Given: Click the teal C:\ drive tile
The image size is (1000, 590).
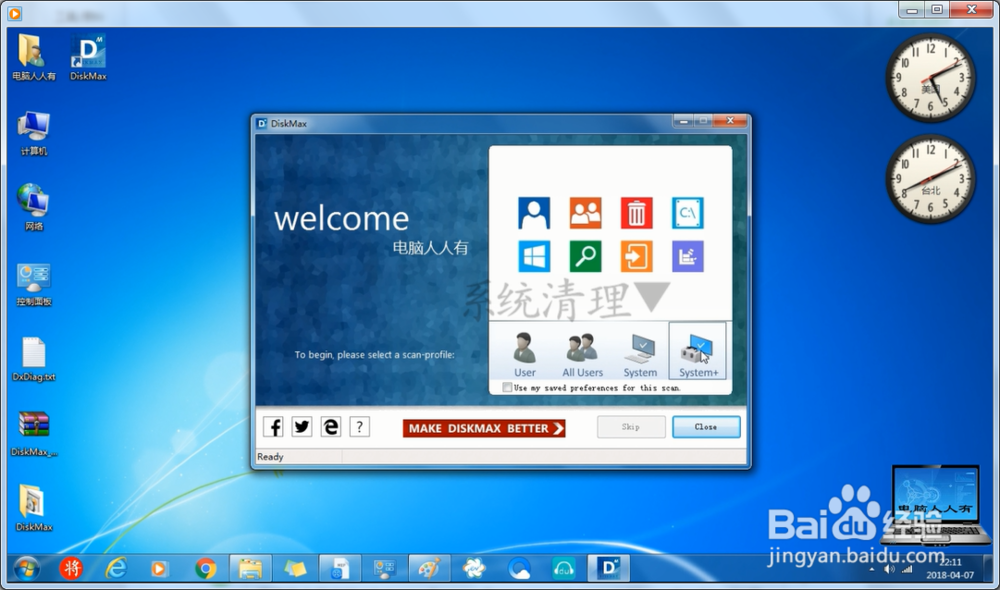Looking at the screenshot, I should point(688,213).
